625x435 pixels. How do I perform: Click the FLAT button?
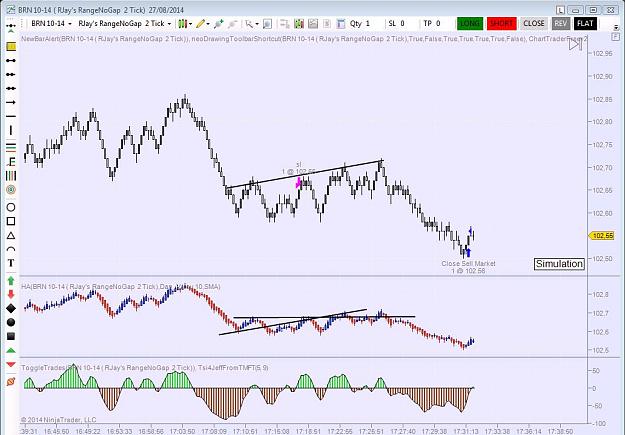[x=585, y=24]
